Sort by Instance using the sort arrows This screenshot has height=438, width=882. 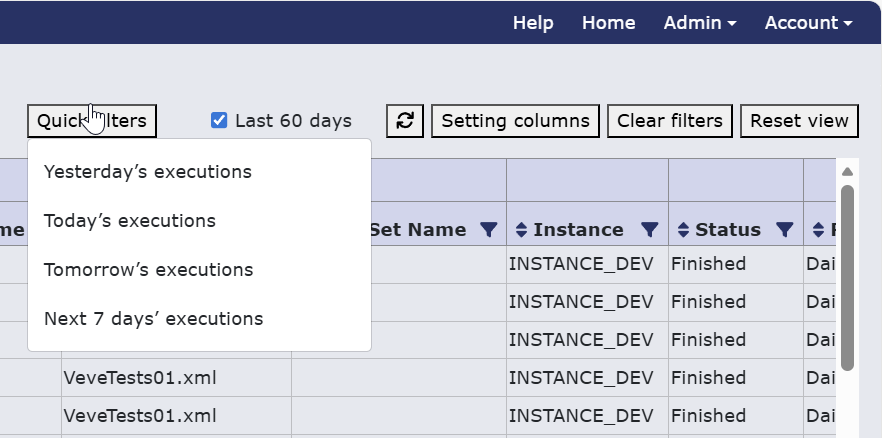click(521, 229)
